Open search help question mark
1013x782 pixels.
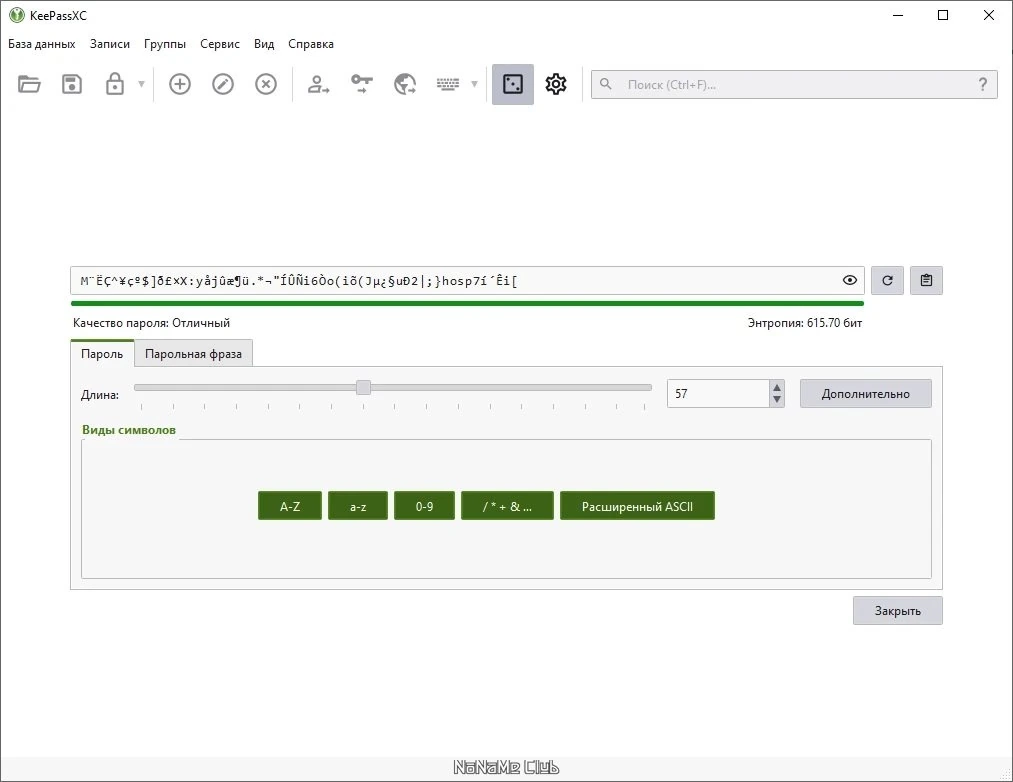(x=983, y=84)
